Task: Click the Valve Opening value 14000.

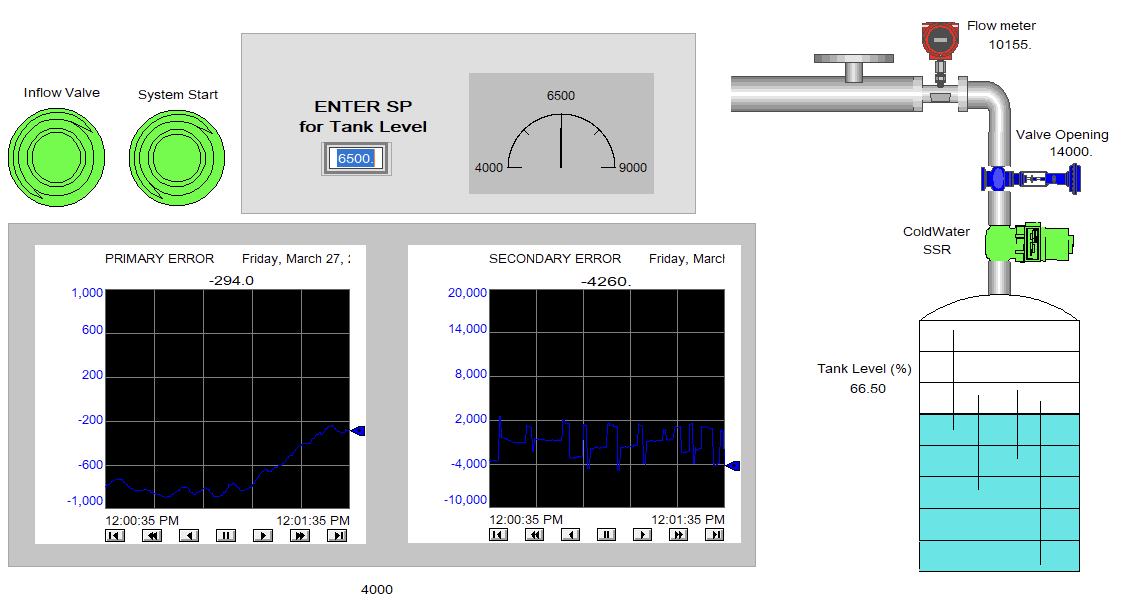Action: point(1071,152)
